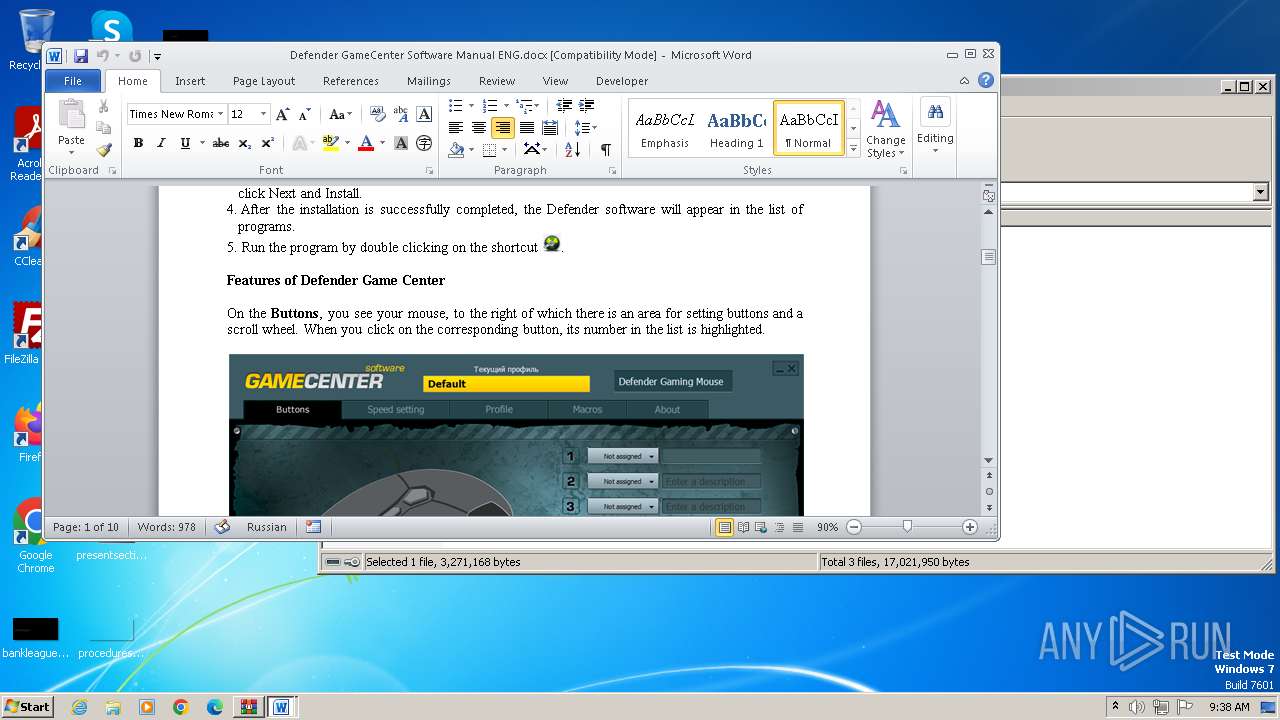Apply the Emphasis style
Image resolution: width=1280 pixels, height=720 pixels.
[x=665, y=128]
